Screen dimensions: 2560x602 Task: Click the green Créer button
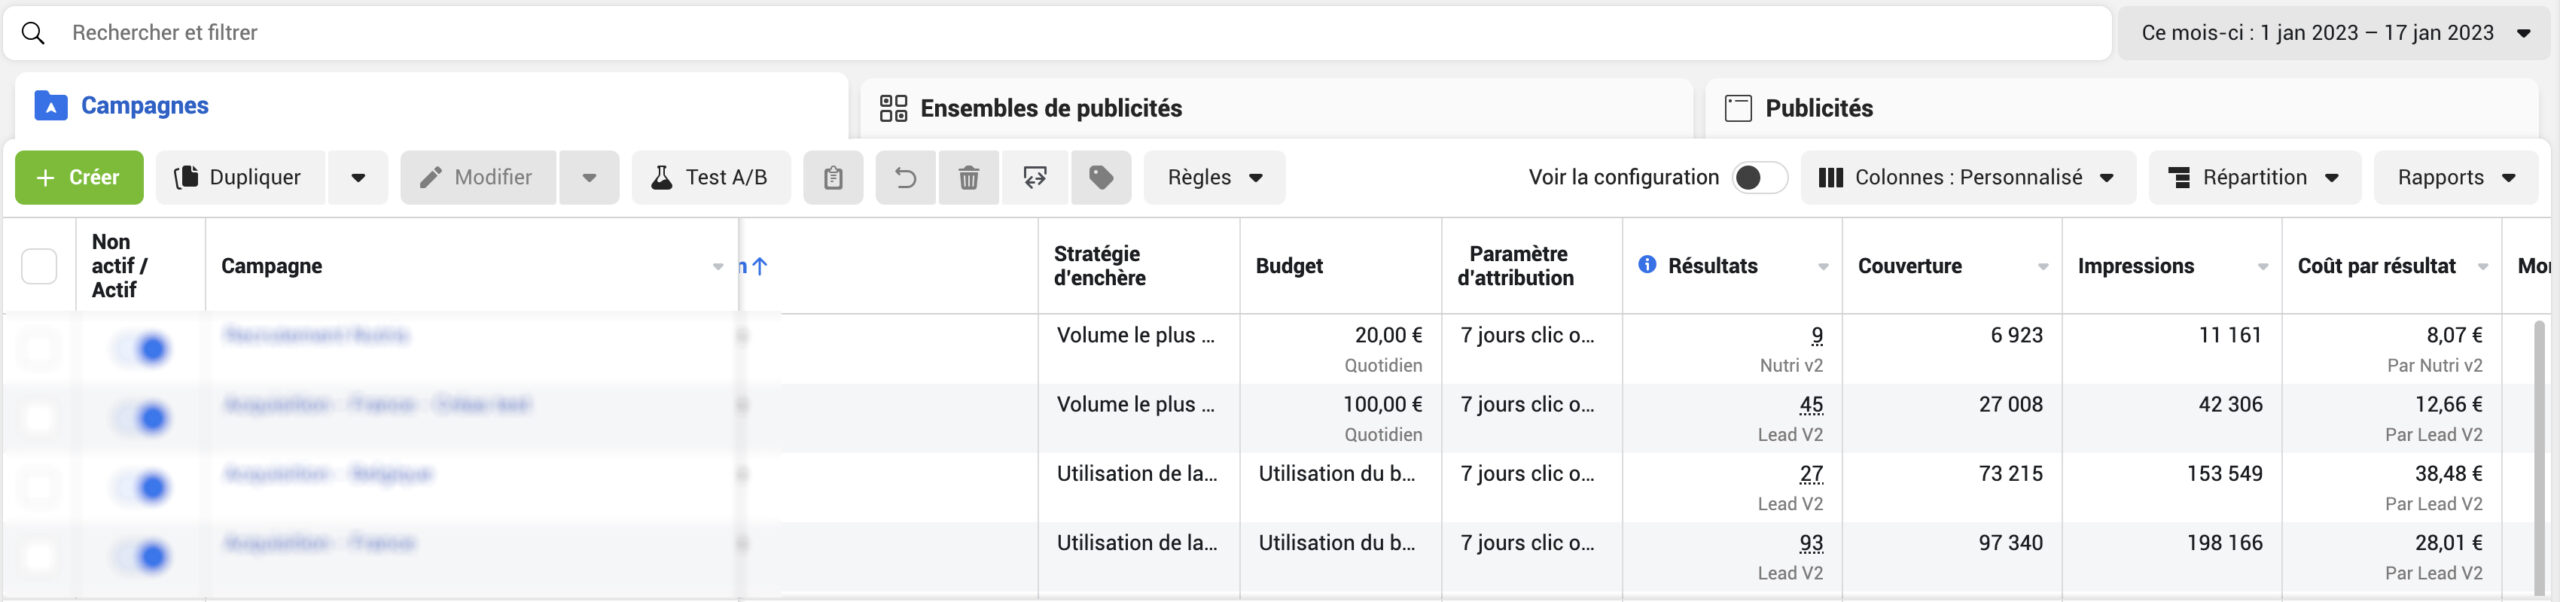[79, 178]
